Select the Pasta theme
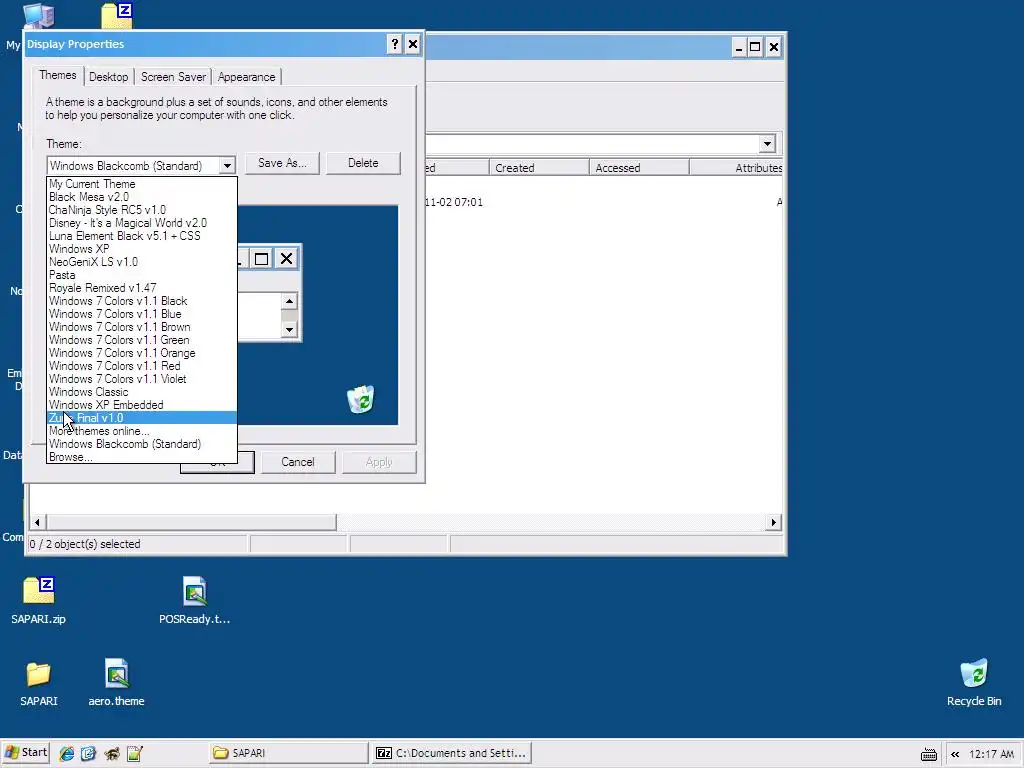 [142, 275]
